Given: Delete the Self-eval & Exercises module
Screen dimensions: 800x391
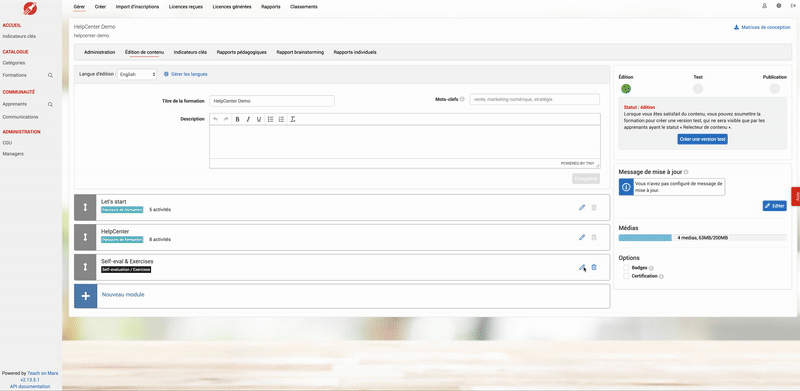Looking at the screenshot, I should [594, 267].
